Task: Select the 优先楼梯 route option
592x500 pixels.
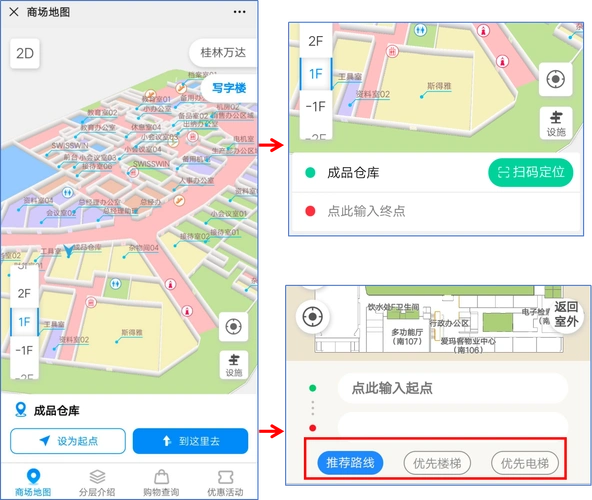Action: coord(437,463)
